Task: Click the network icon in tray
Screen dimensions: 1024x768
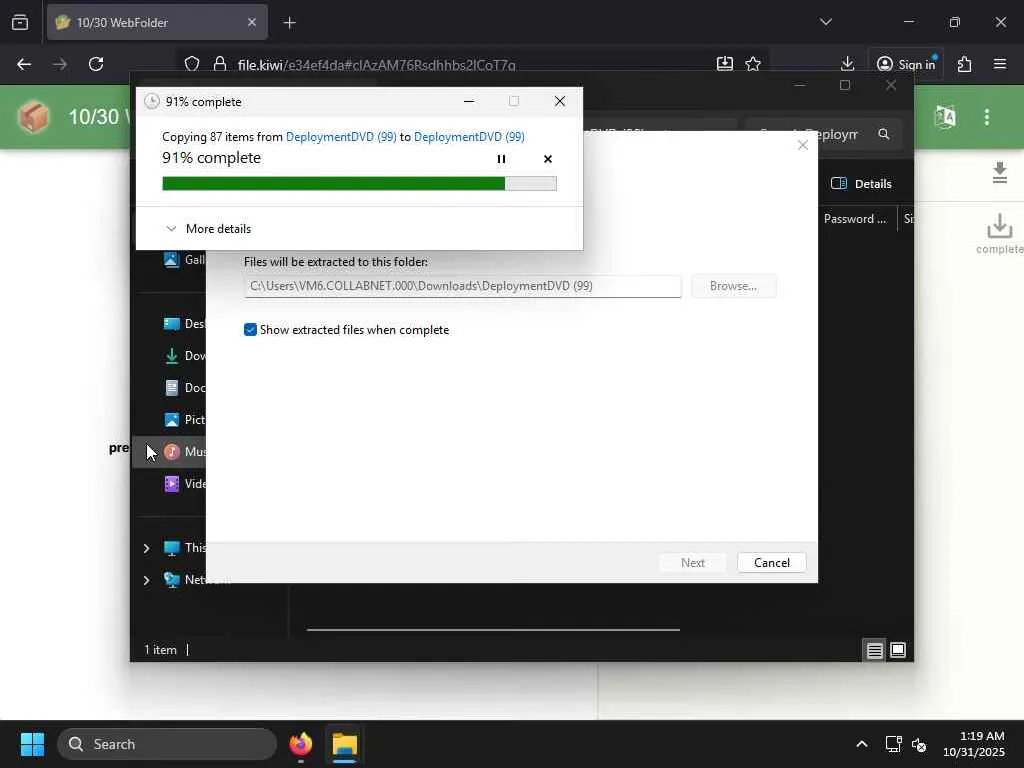Action: (893, 744)
